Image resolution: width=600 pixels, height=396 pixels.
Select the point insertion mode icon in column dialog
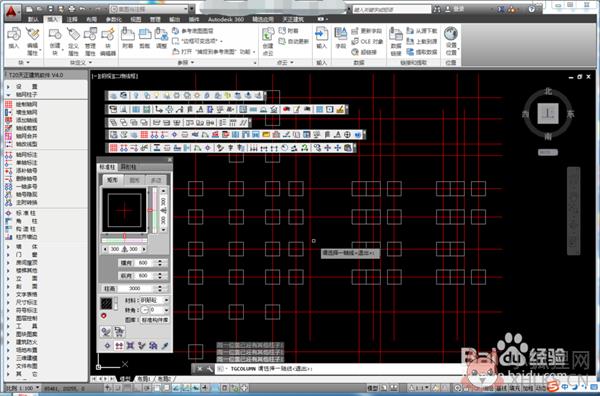pos(108,345)
